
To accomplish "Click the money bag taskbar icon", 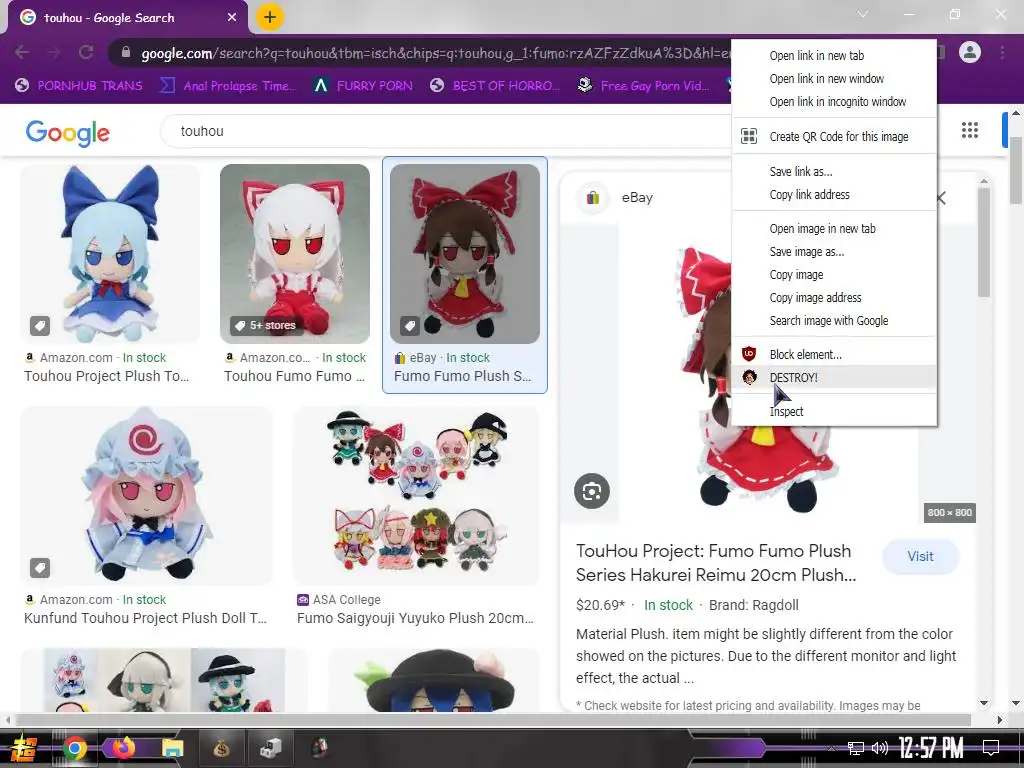I will coord(222,748).
